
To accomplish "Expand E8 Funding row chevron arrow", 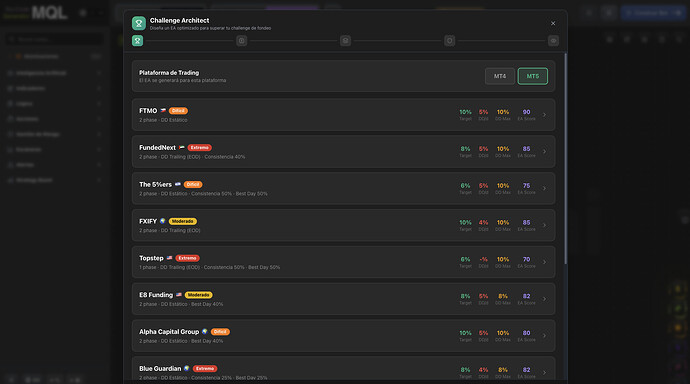I will (544, 299).
